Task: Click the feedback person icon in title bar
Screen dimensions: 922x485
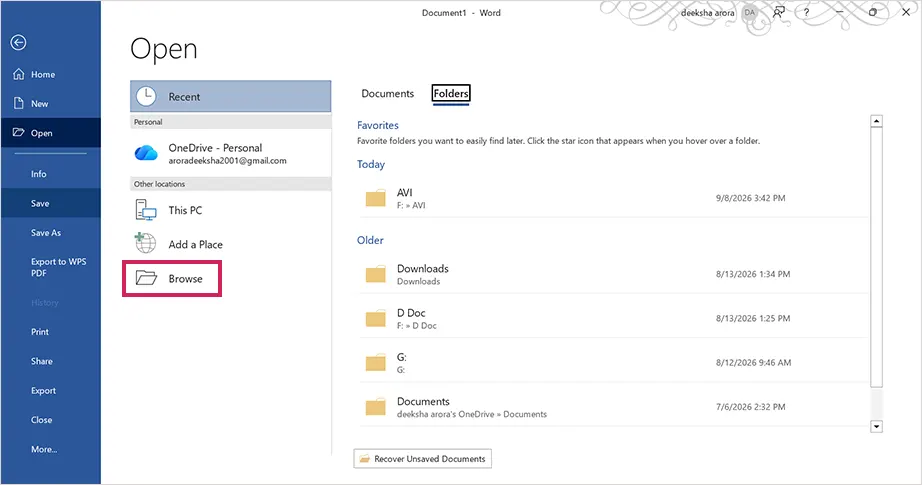Action: [x=779, y=12]
